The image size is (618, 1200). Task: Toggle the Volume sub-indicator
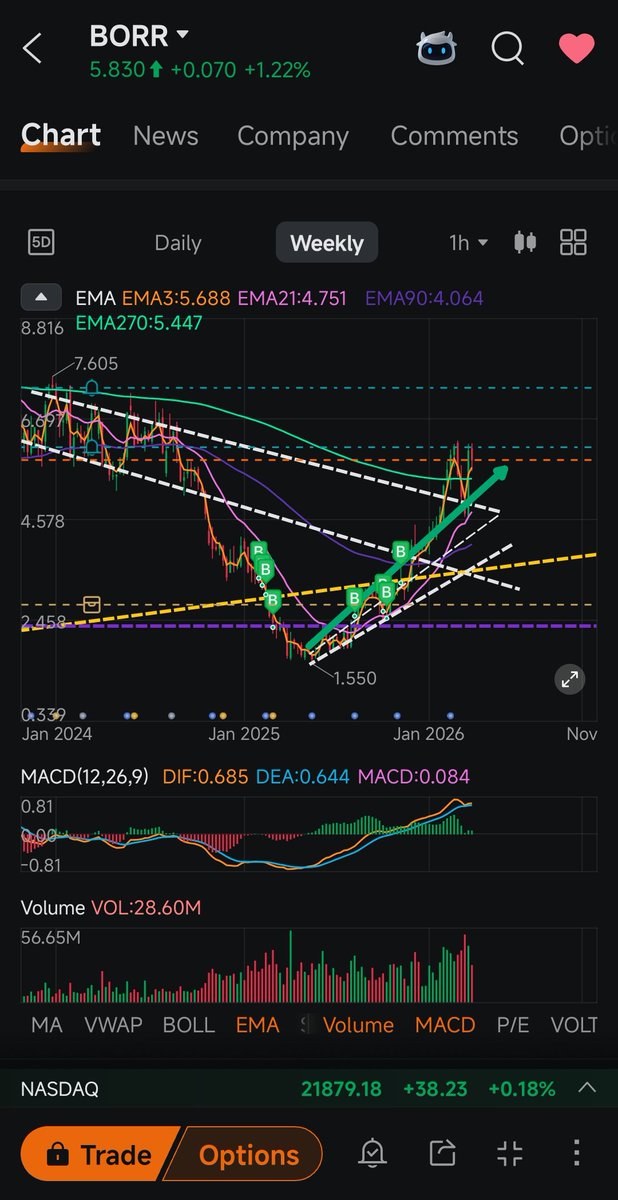(358, 1025)
